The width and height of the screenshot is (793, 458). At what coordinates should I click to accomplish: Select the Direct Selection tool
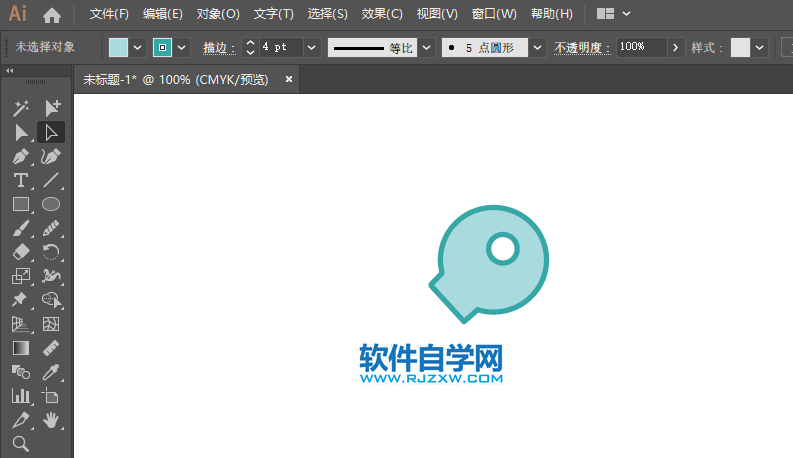[51, 132]
